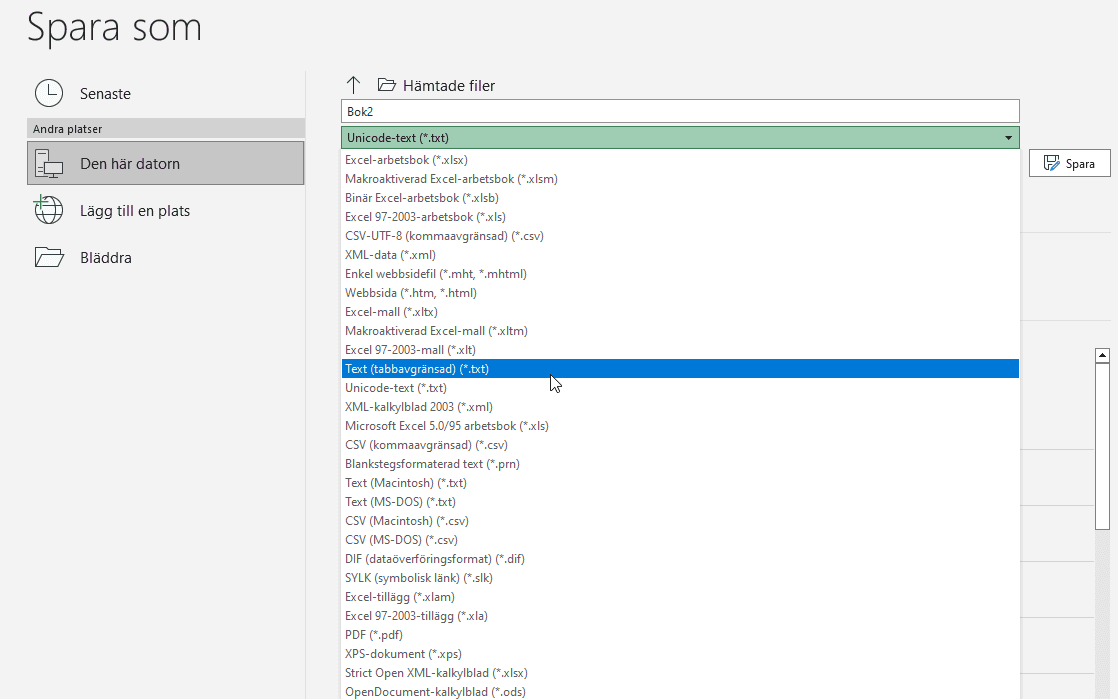
Task: Click the Spara button
Action: tap(1070, 163)
